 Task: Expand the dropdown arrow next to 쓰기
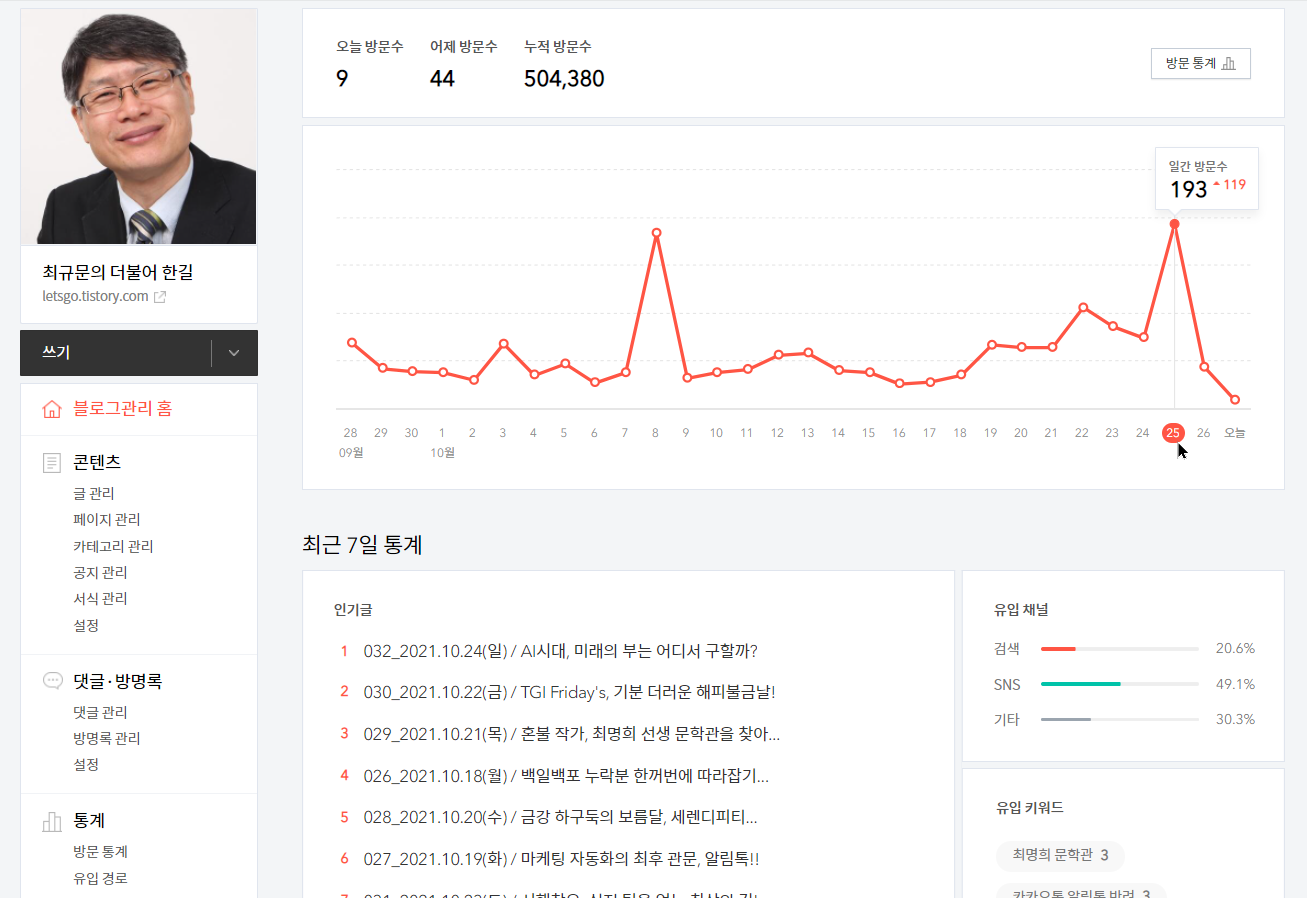[234, 353]
